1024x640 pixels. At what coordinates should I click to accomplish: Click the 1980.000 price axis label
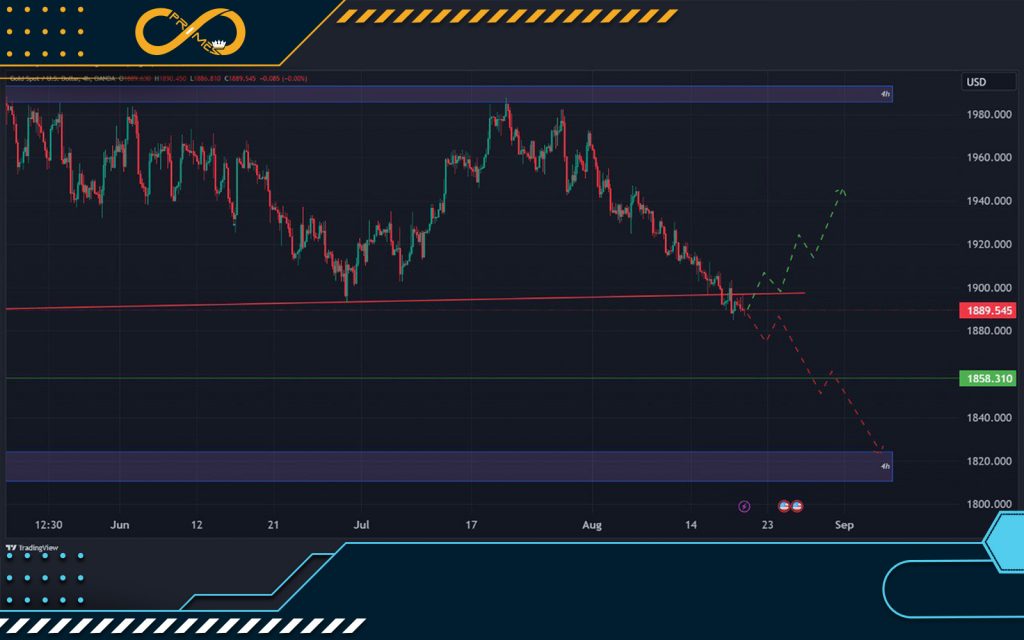[988, 114]
